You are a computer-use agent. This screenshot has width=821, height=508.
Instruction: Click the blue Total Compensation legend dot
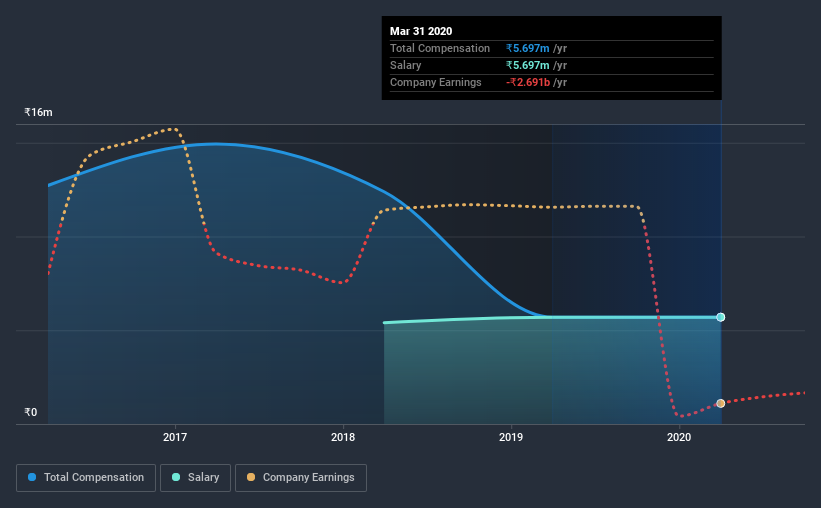32,477
